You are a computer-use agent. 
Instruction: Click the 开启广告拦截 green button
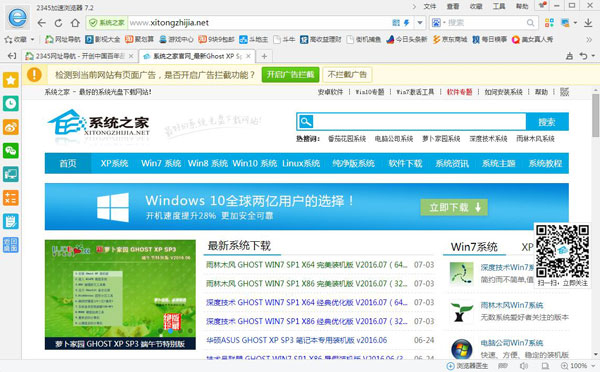pos(290,75)
